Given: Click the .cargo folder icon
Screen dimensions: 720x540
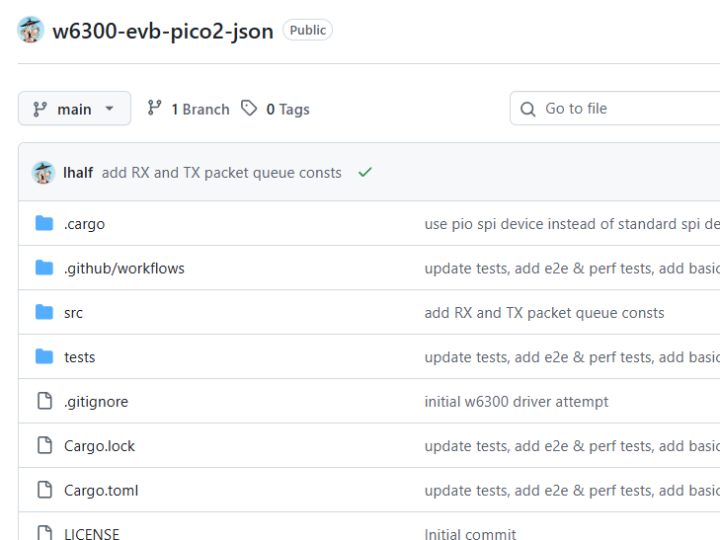Looking at the screenshot, I should pos(44,224).
